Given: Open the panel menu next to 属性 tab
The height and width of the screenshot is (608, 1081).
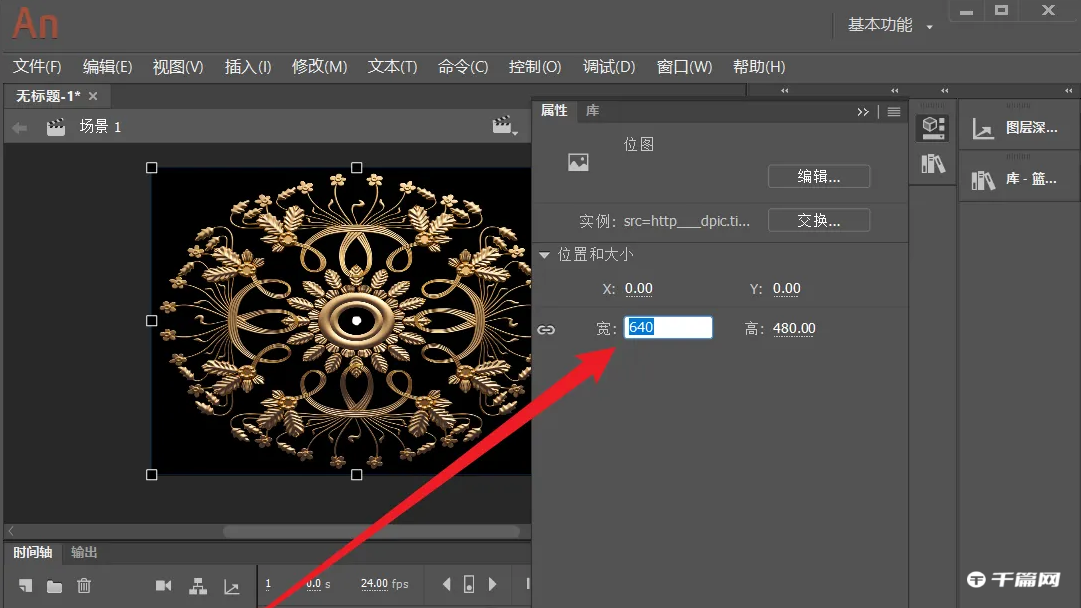Looking at the screenshot, I should tap(893, 111).
